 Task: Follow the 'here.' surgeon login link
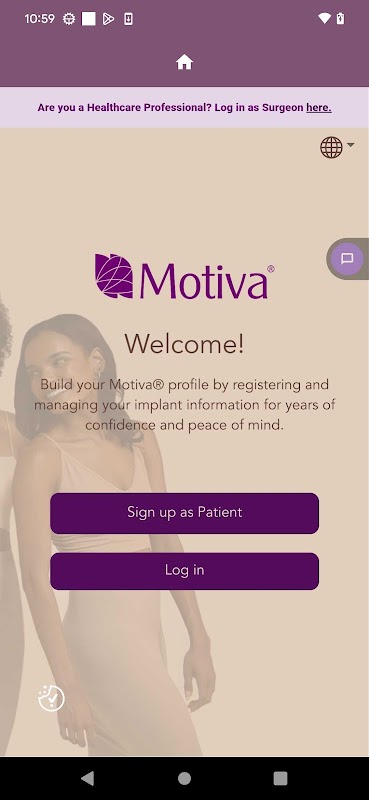(318, 108)
